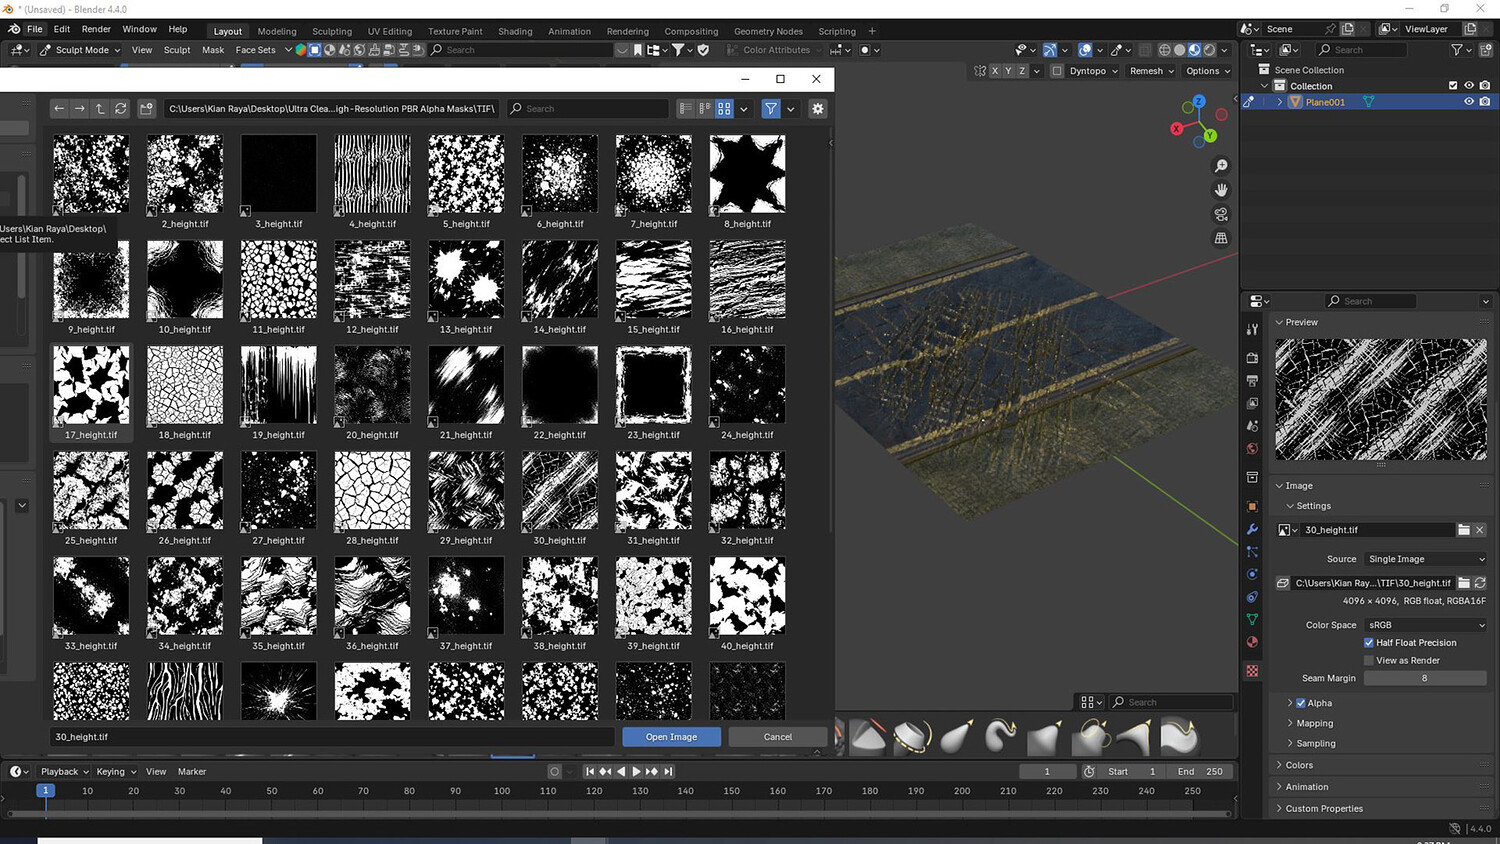Image resolution: width=1500 pixels, height=844 pixels.
Task: Hide Collection in viewport with eye icon
Action: tap(1469, 86)
